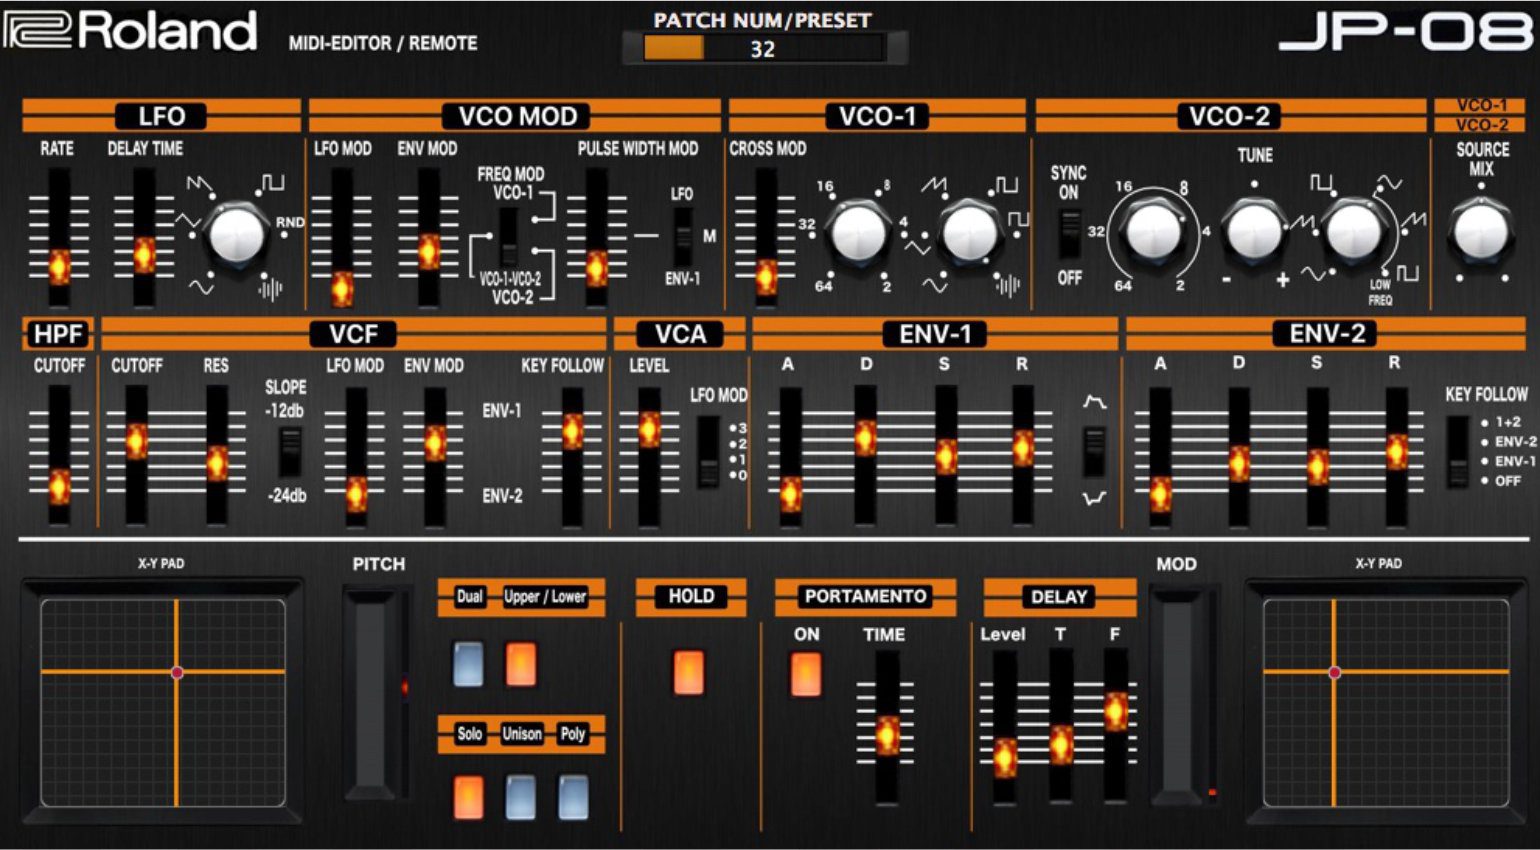The width and height of the screenshot is (1540, 850).
Task: Toggle the Portamento ON button
Action: (x=806, y=674)
